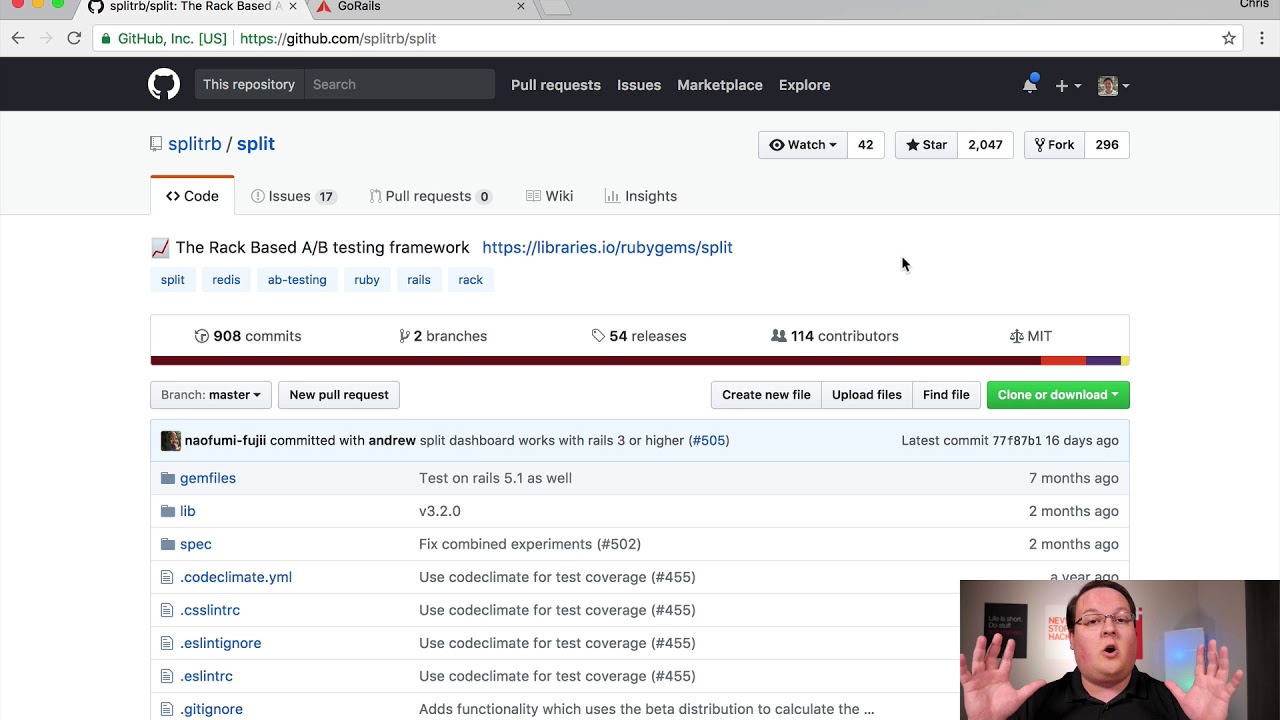Open the Pull requests repository tab

[430, 196]
